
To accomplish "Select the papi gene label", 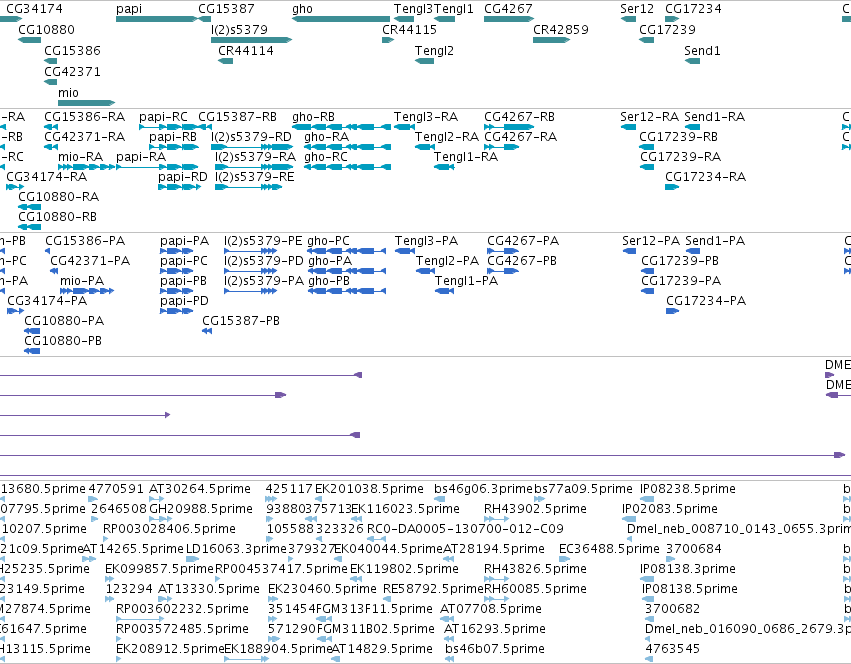I will click(129, 9).
